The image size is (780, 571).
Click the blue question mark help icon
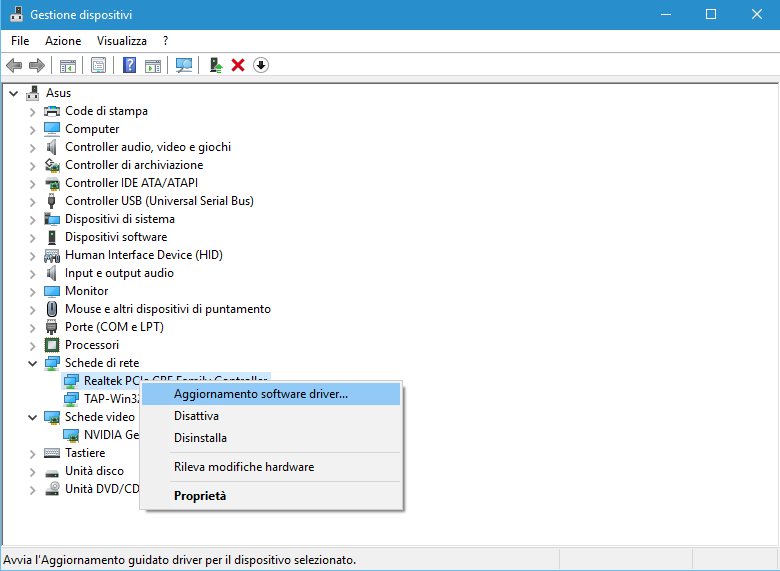point(129,65)
